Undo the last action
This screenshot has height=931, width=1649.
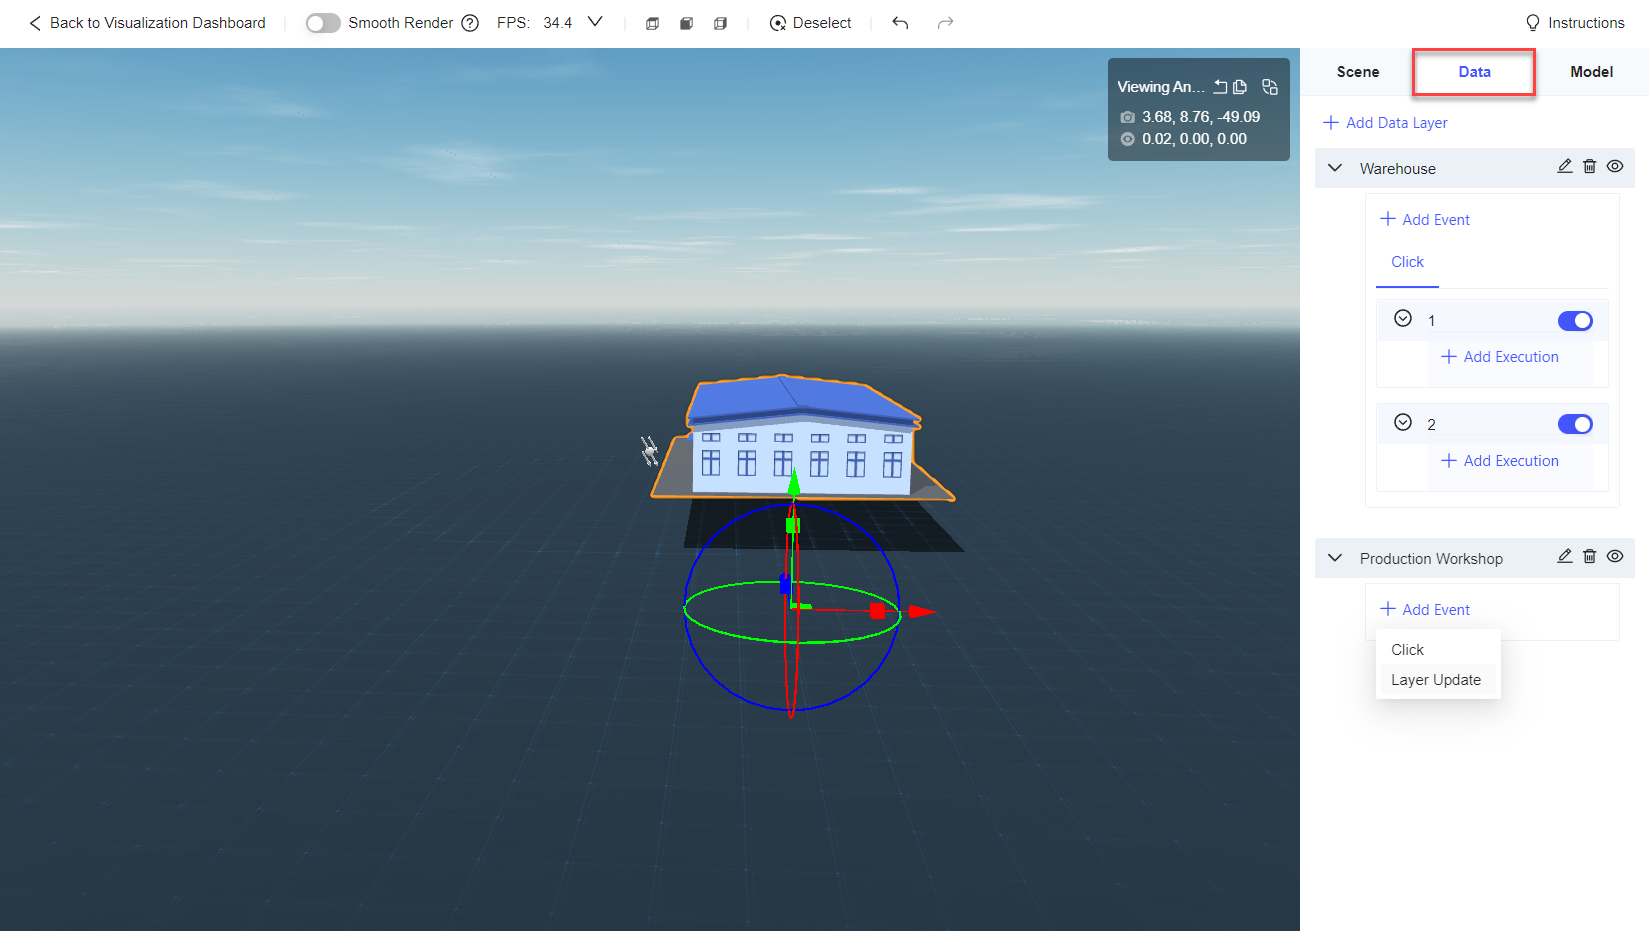click(900, 23)
